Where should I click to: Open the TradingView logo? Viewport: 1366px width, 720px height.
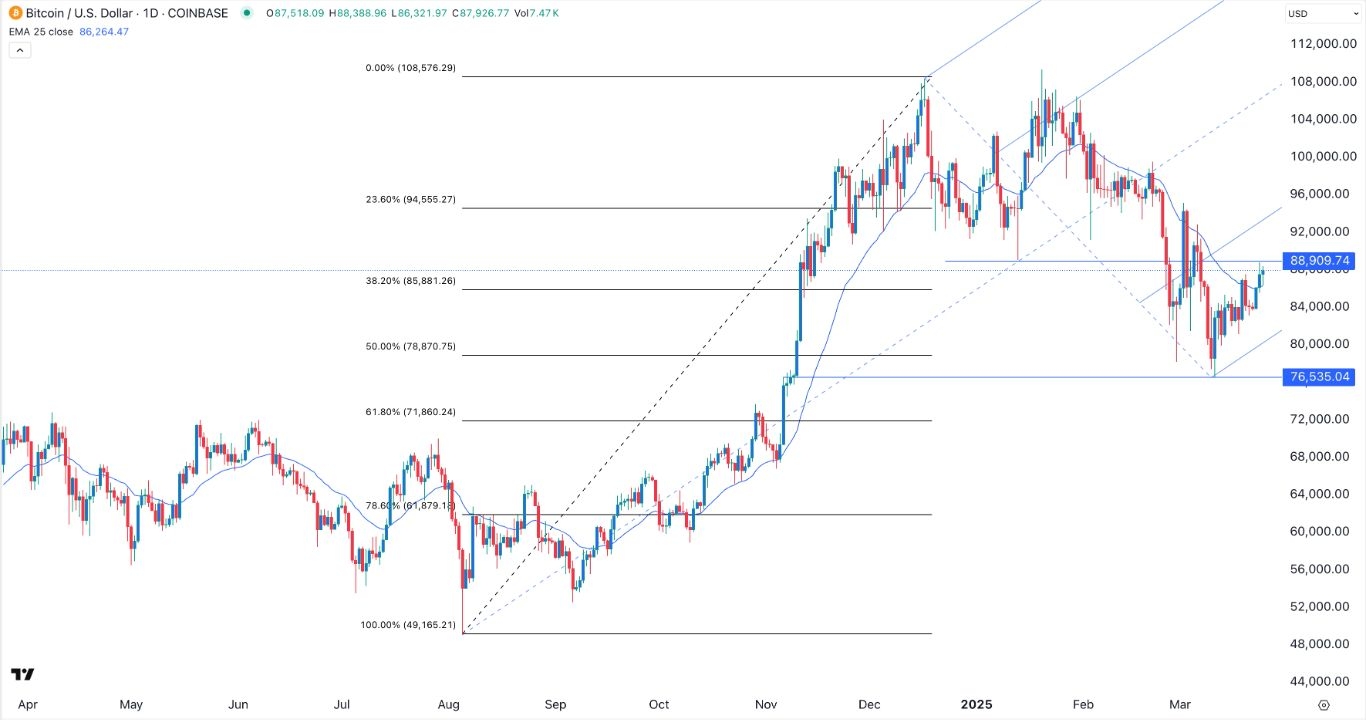point(23,675)
